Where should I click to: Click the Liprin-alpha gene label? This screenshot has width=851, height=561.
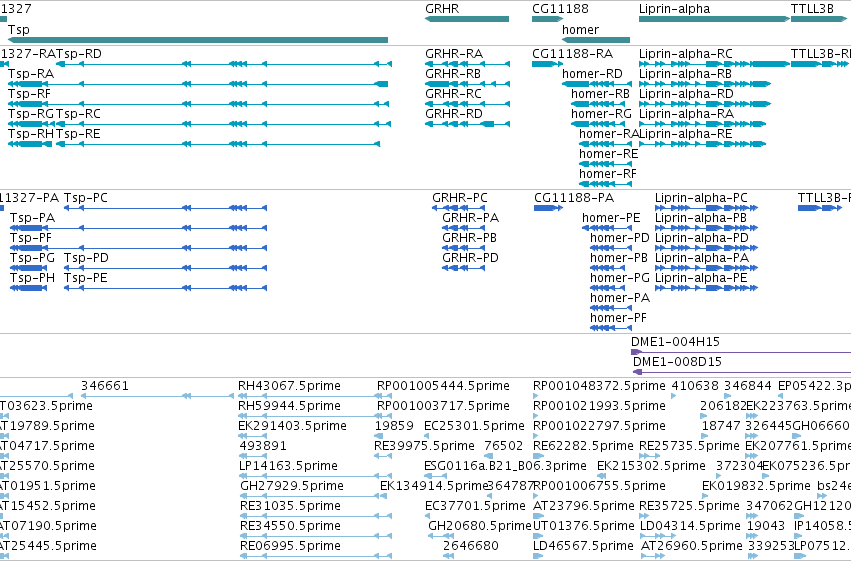pyautogui.click(x=674, y=9)
